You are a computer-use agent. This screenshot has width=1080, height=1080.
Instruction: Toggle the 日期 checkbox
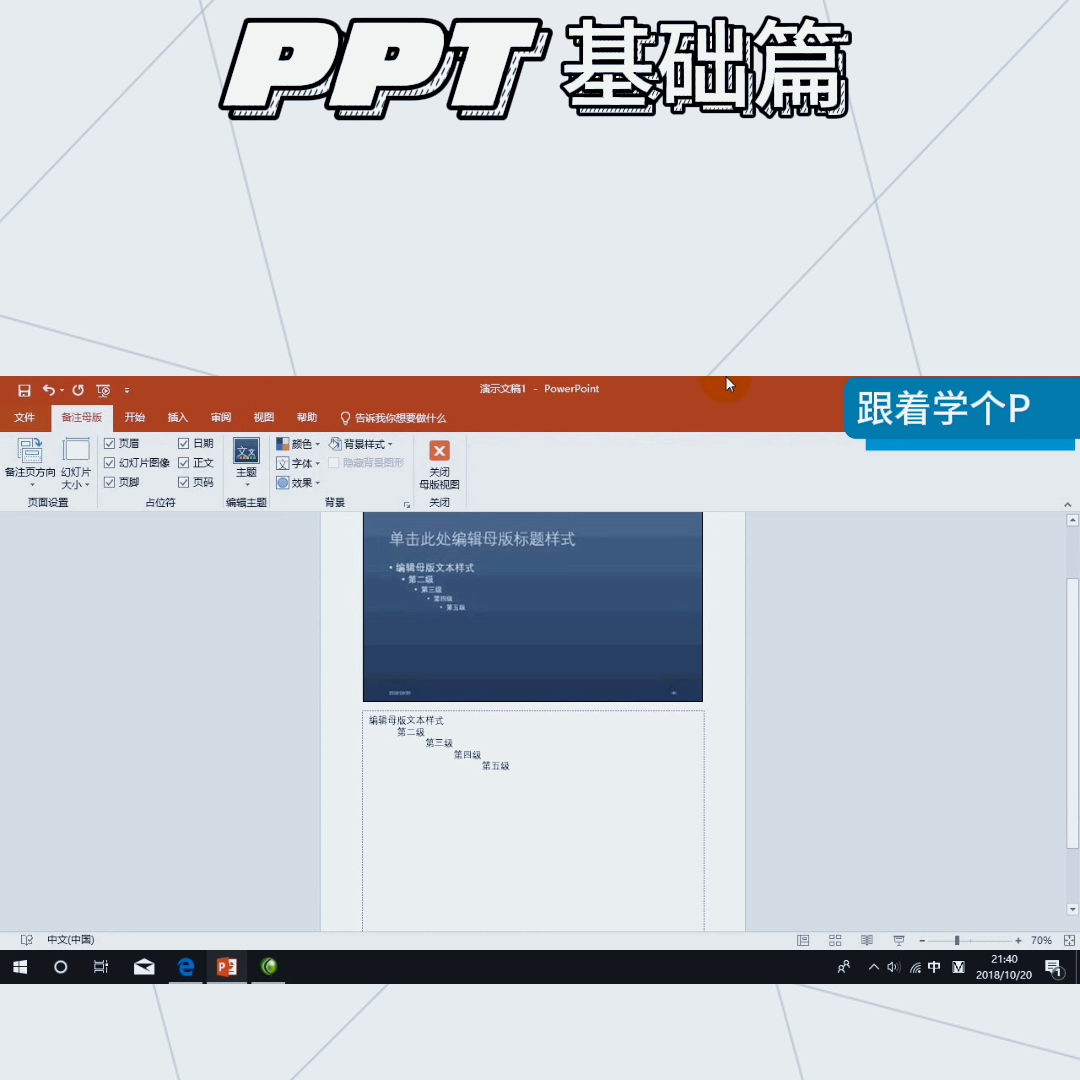click(x=183, y=444)
